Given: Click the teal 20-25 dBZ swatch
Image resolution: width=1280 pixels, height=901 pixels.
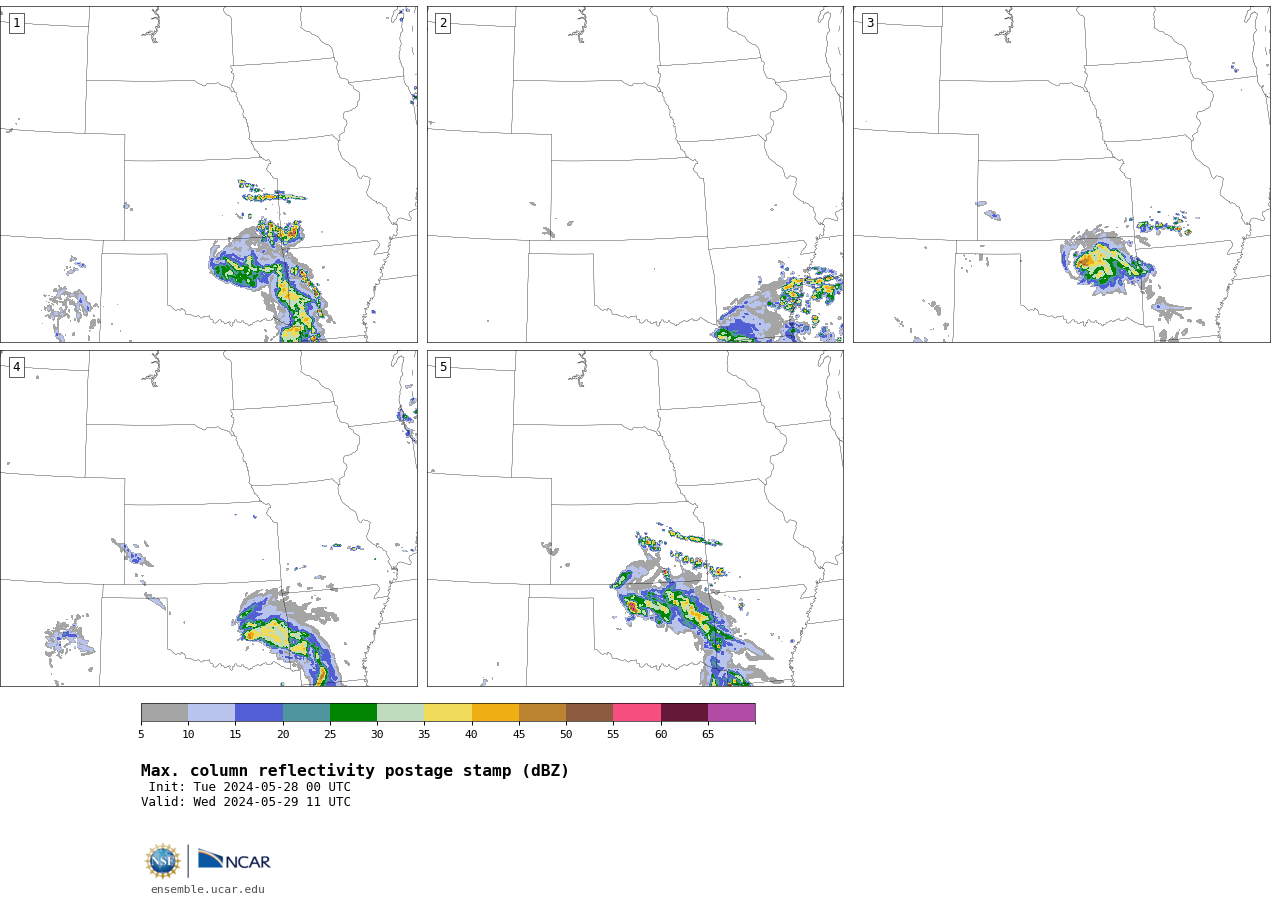Looking at the screenshot, I should [x=306, y=713].
